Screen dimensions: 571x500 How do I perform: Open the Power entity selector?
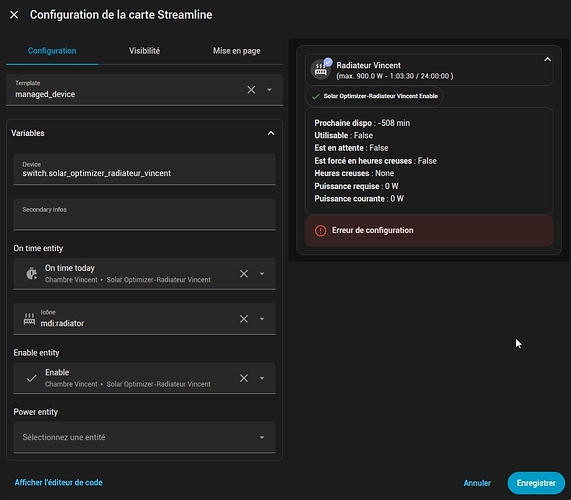coord(144,437)
